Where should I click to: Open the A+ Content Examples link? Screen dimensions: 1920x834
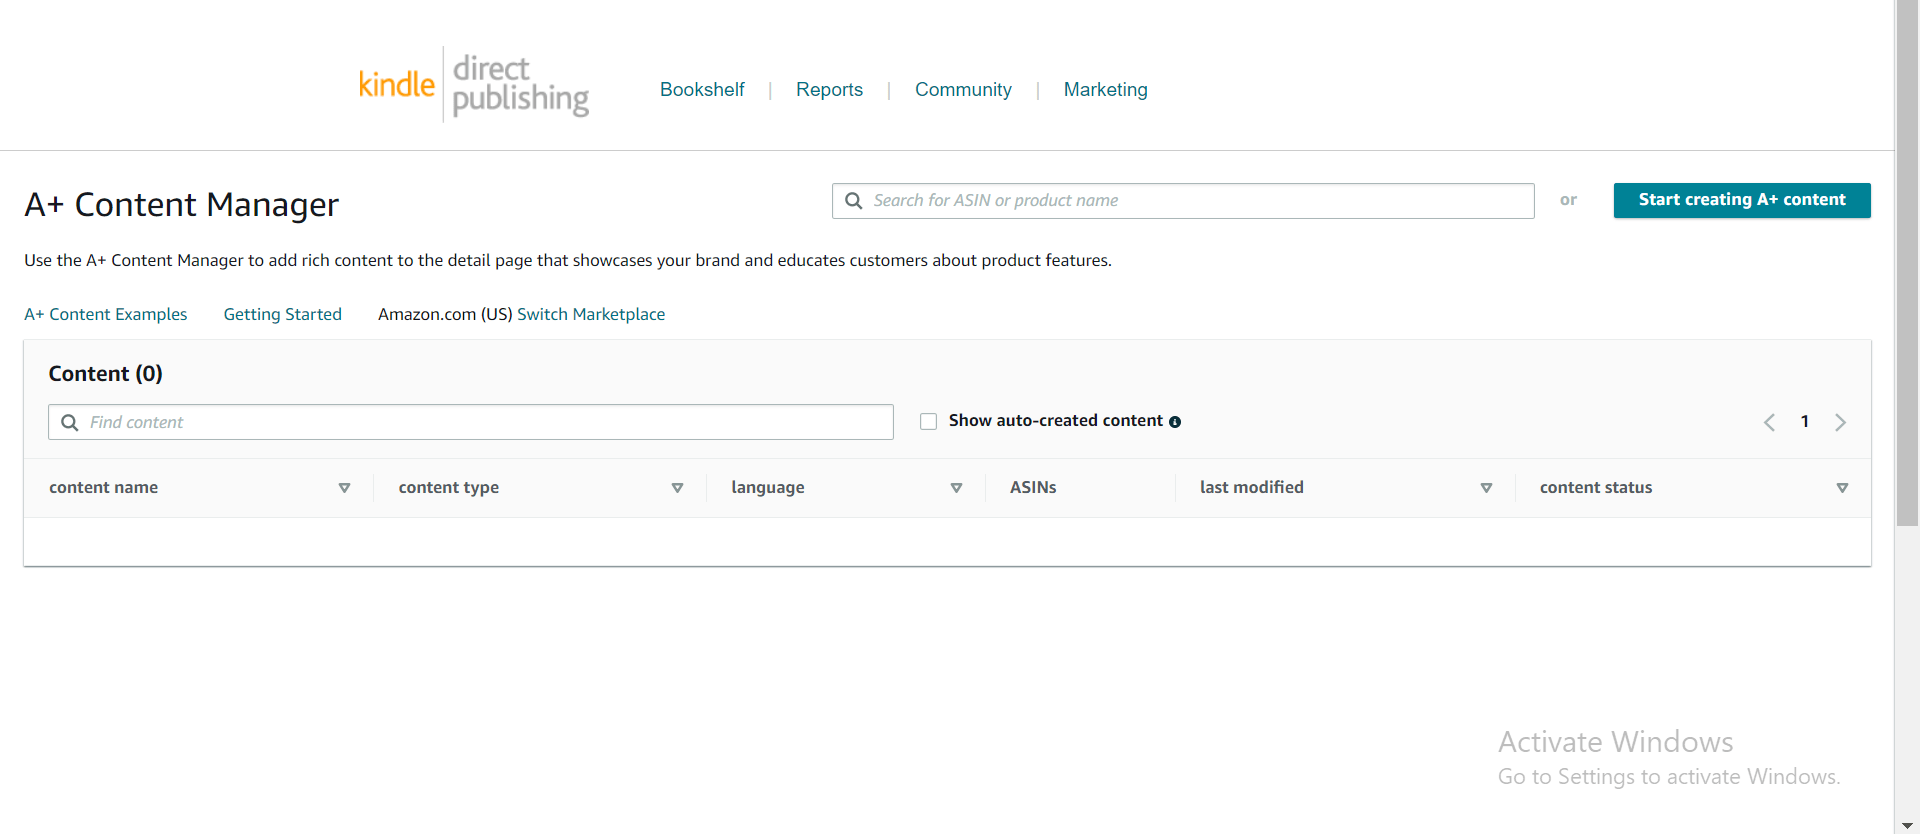point(106,314)
